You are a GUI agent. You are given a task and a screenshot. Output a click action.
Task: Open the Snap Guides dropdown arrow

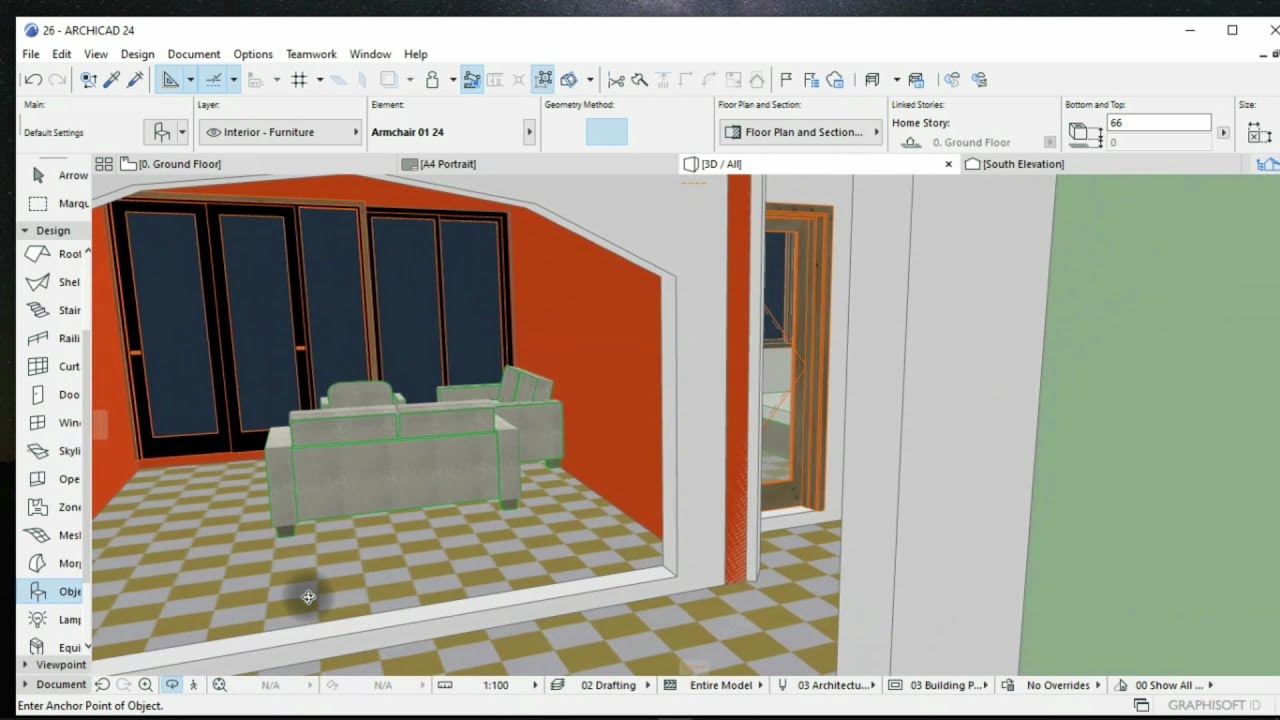(233, 80)
